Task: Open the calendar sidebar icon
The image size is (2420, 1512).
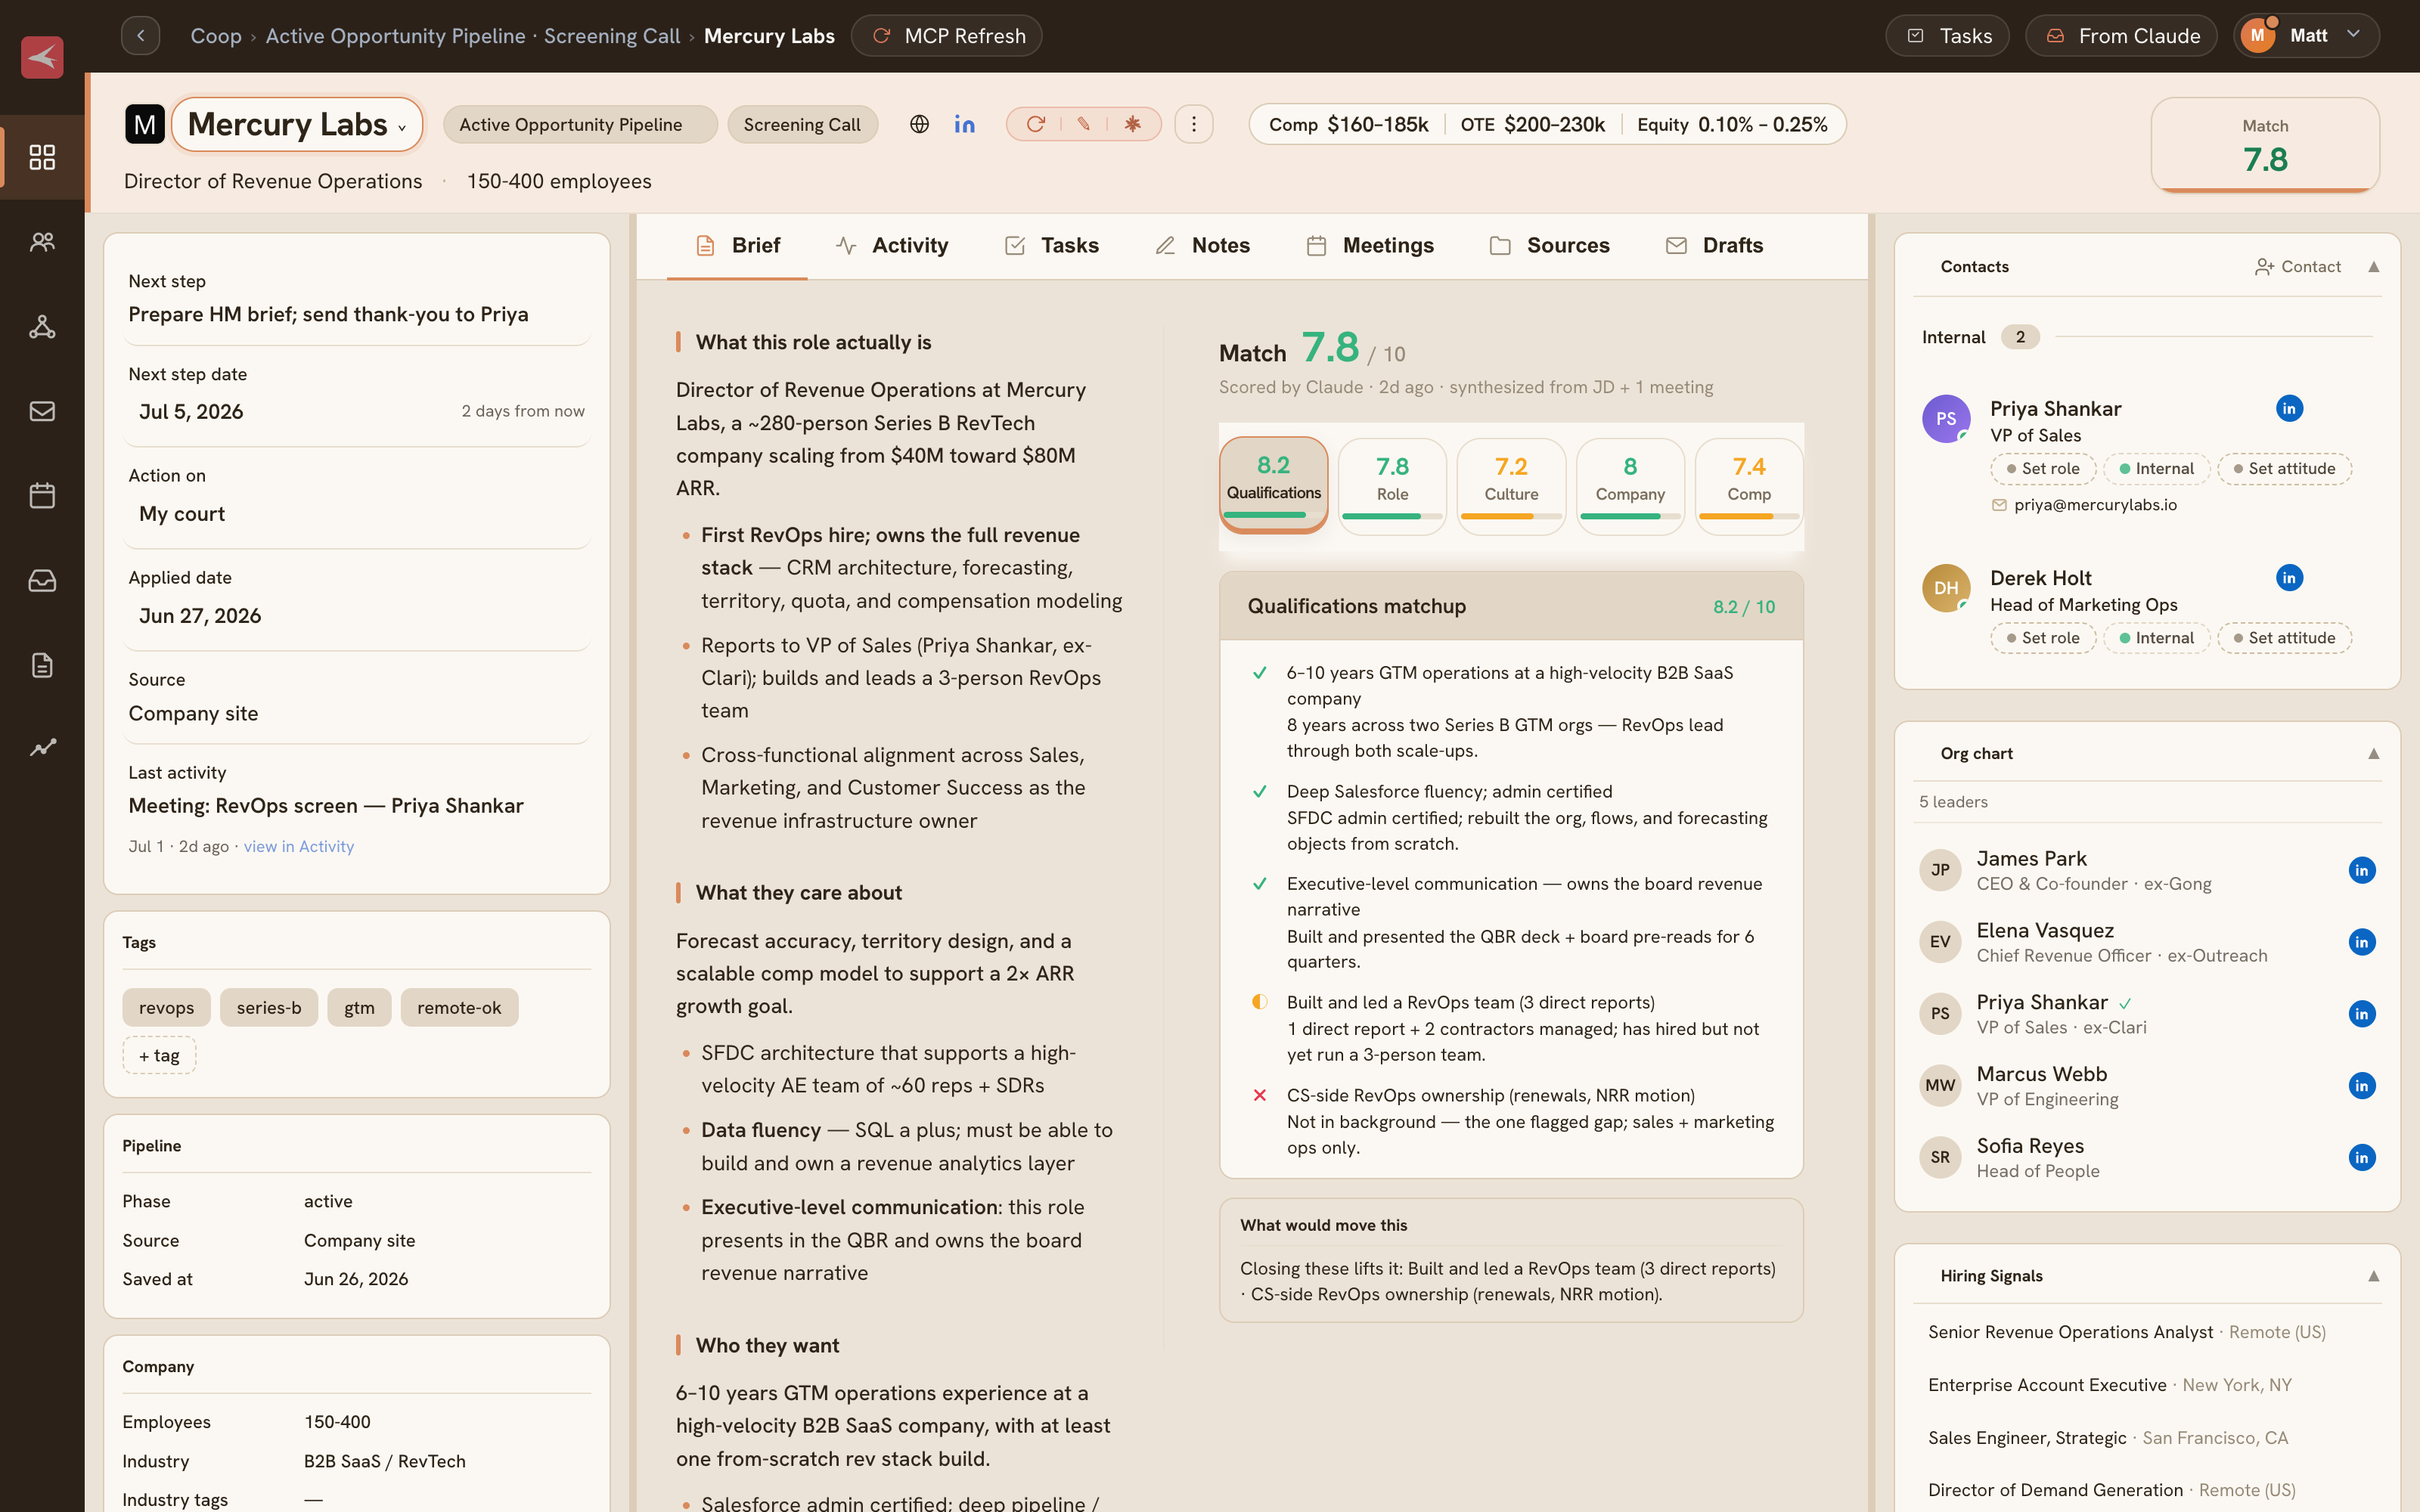Action: point(42,496)
